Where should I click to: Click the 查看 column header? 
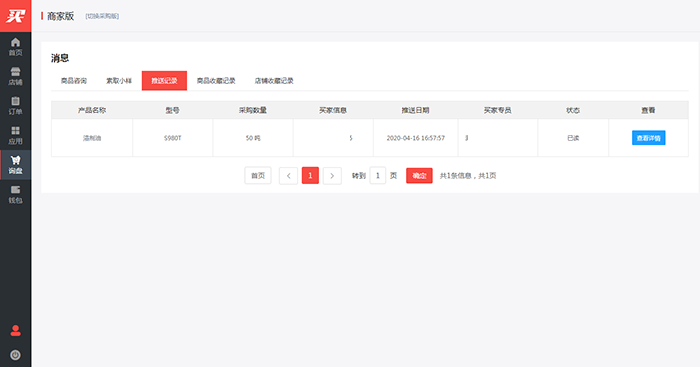click(648, 110)
